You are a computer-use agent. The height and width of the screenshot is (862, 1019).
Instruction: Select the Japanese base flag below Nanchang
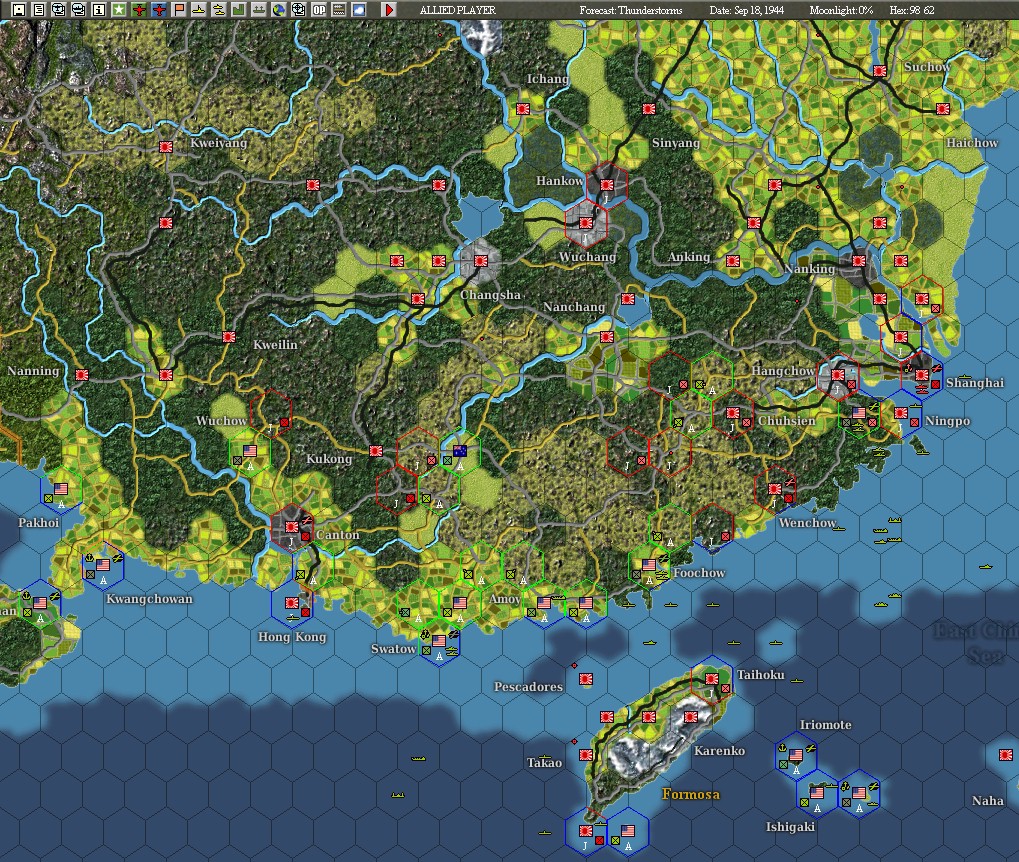607,337
